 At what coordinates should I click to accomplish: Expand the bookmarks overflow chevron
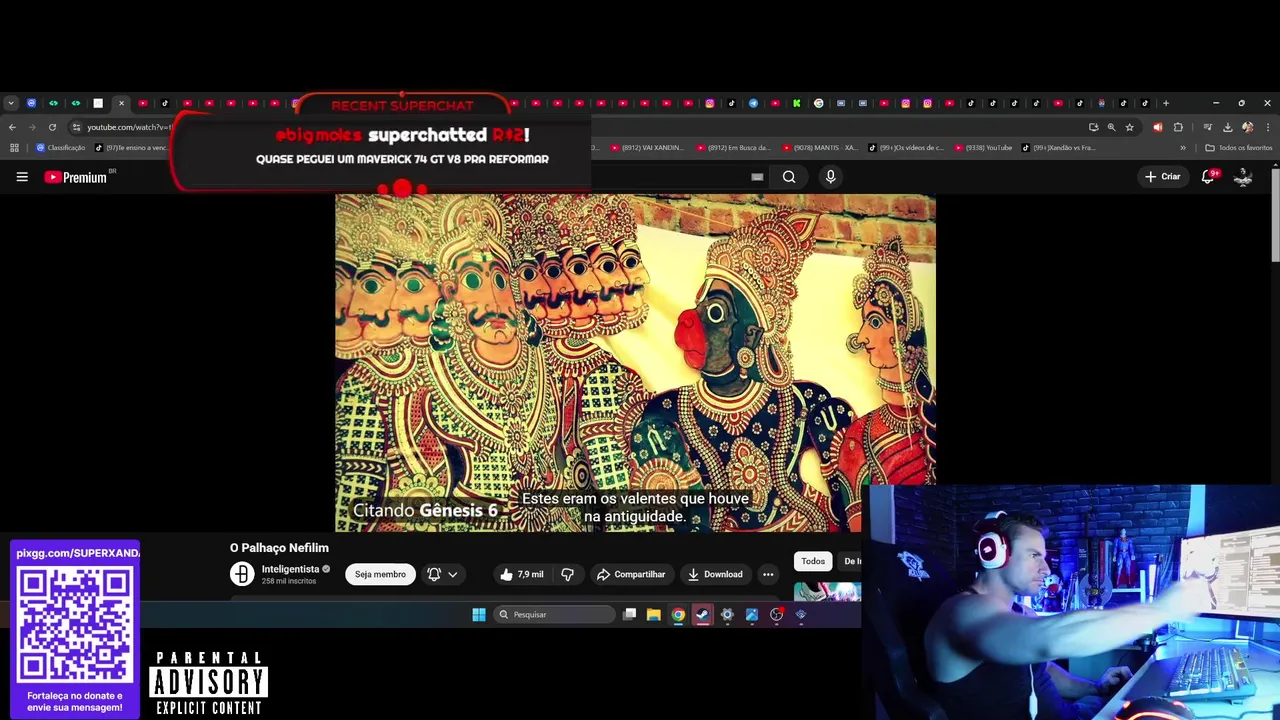click(1183, 148)
